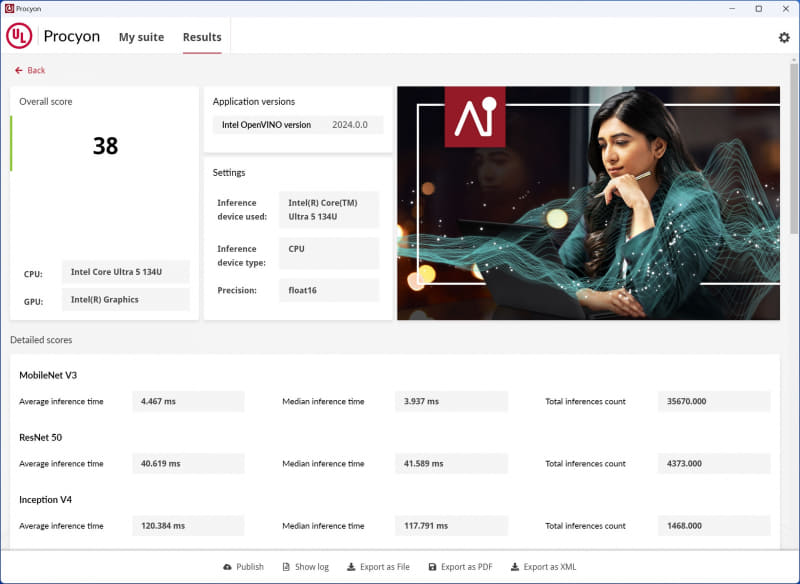Viewport: 800px width, 584px height.
Task: Click the Export as PDF icon
Action: (433, 566)
